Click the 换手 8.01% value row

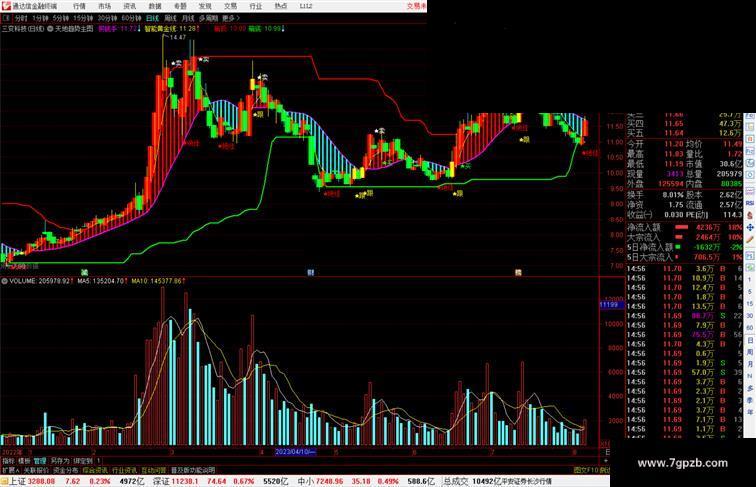coord(655,195)
